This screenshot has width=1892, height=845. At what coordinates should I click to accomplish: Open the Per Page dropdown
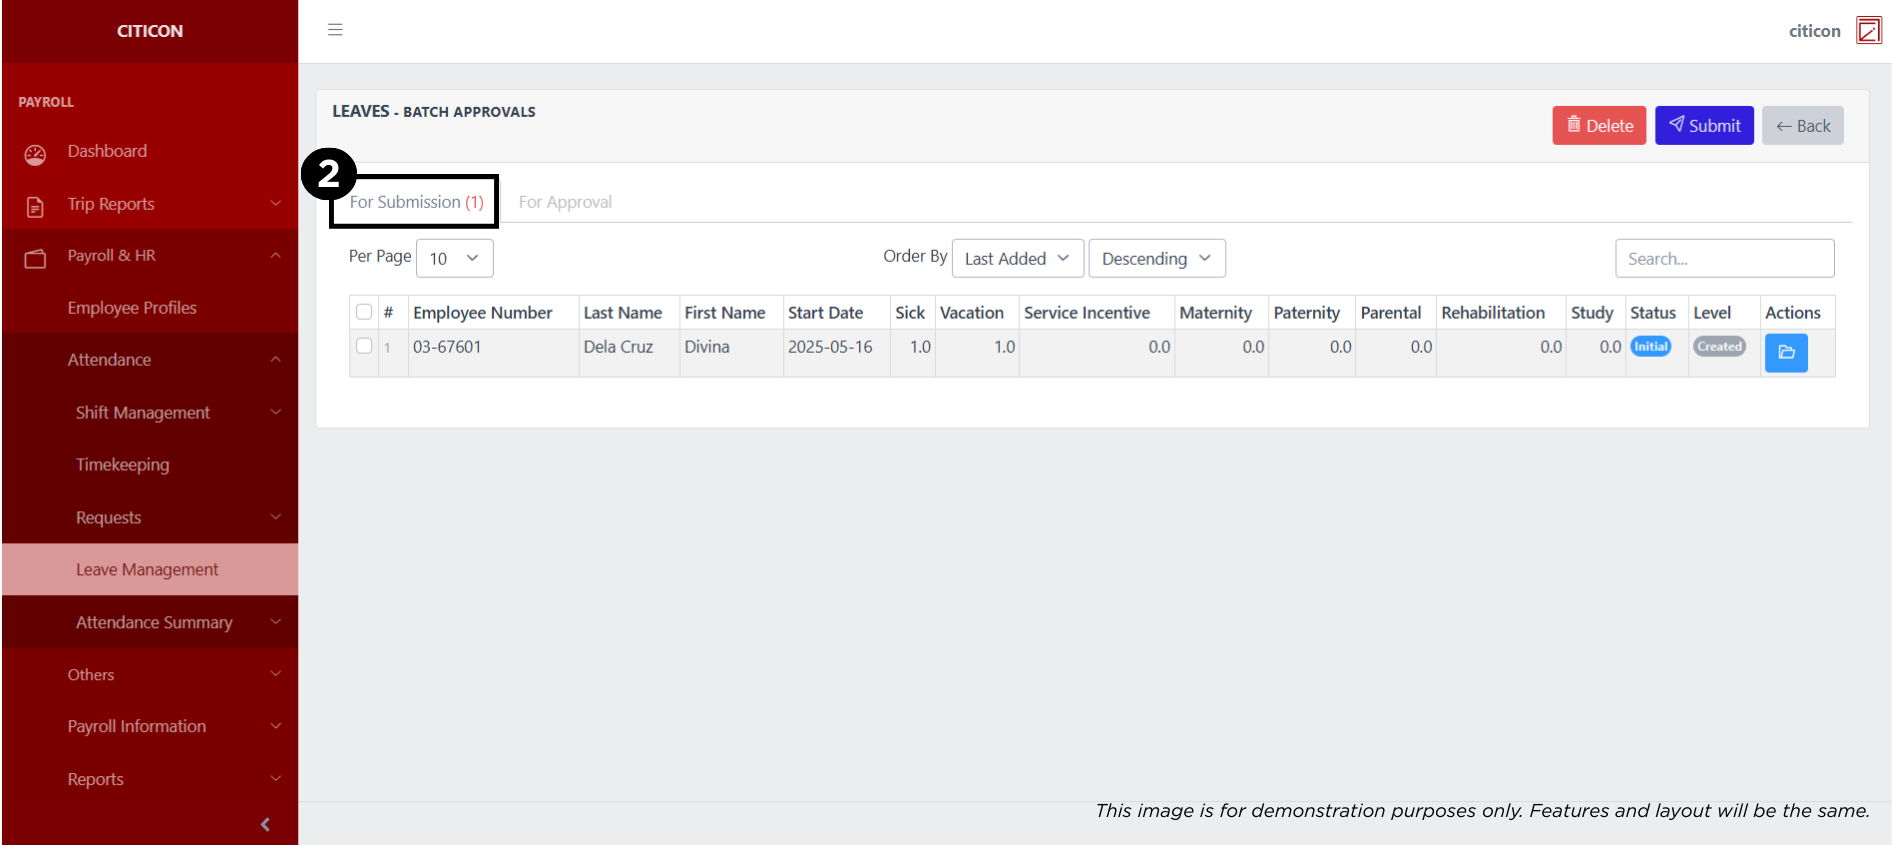coord(454,259)
